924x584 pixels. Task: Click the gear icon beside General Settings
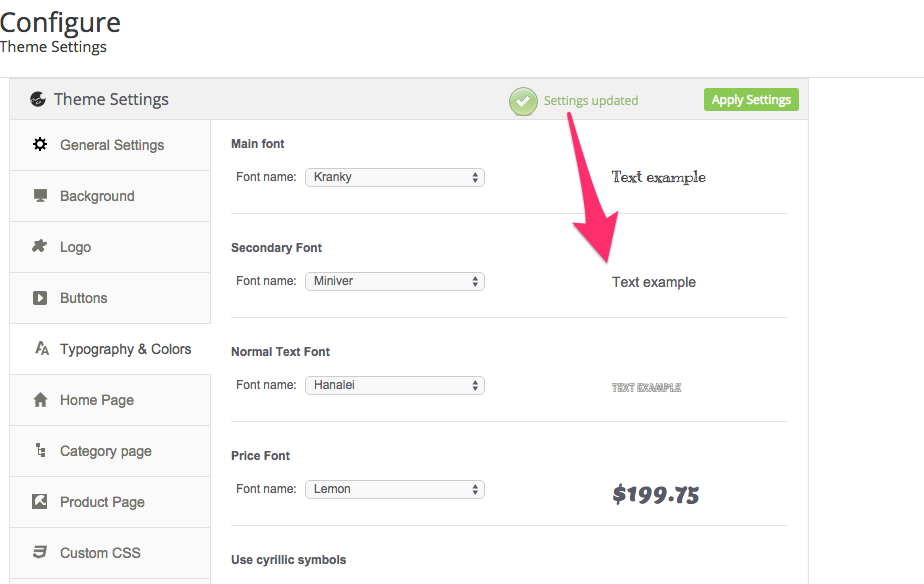coord(40,144)
